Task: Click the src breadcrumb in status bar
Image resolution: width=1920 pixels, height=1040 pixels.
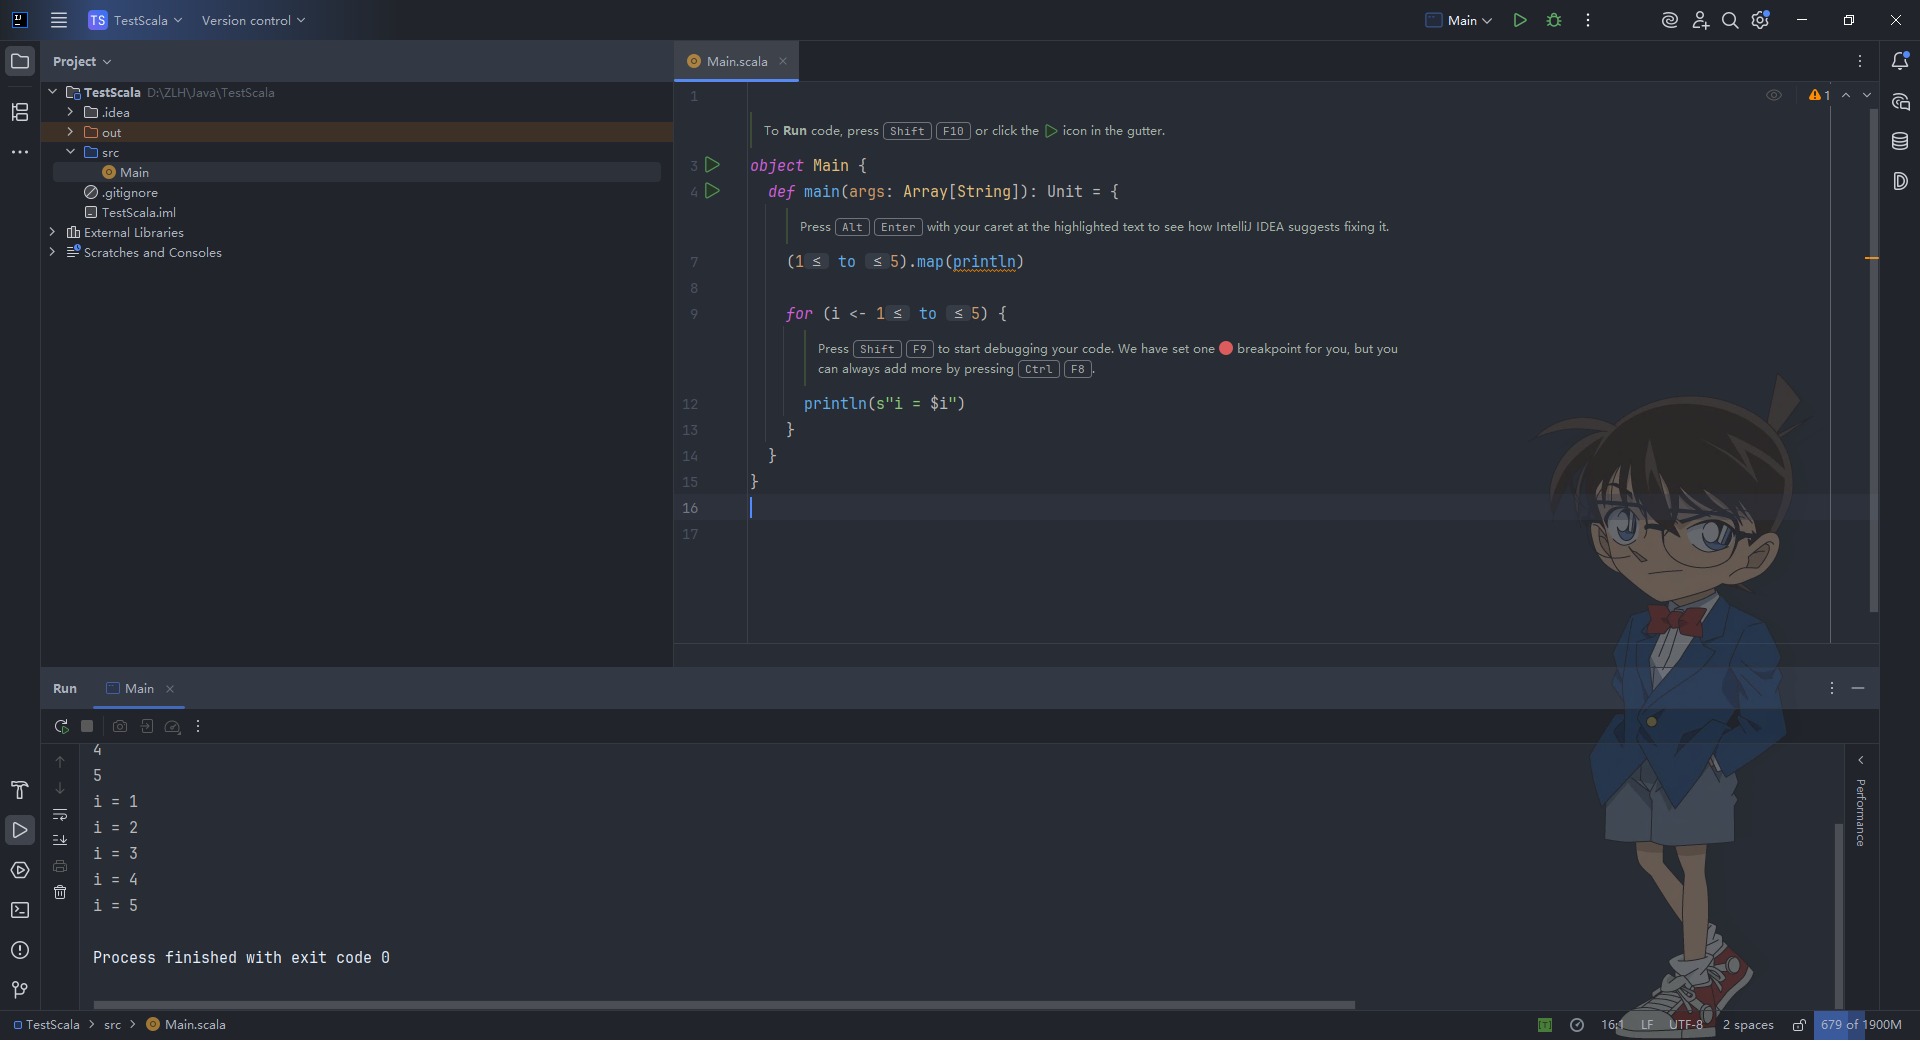Action: pyautogui.click(x=112, y=1025)
